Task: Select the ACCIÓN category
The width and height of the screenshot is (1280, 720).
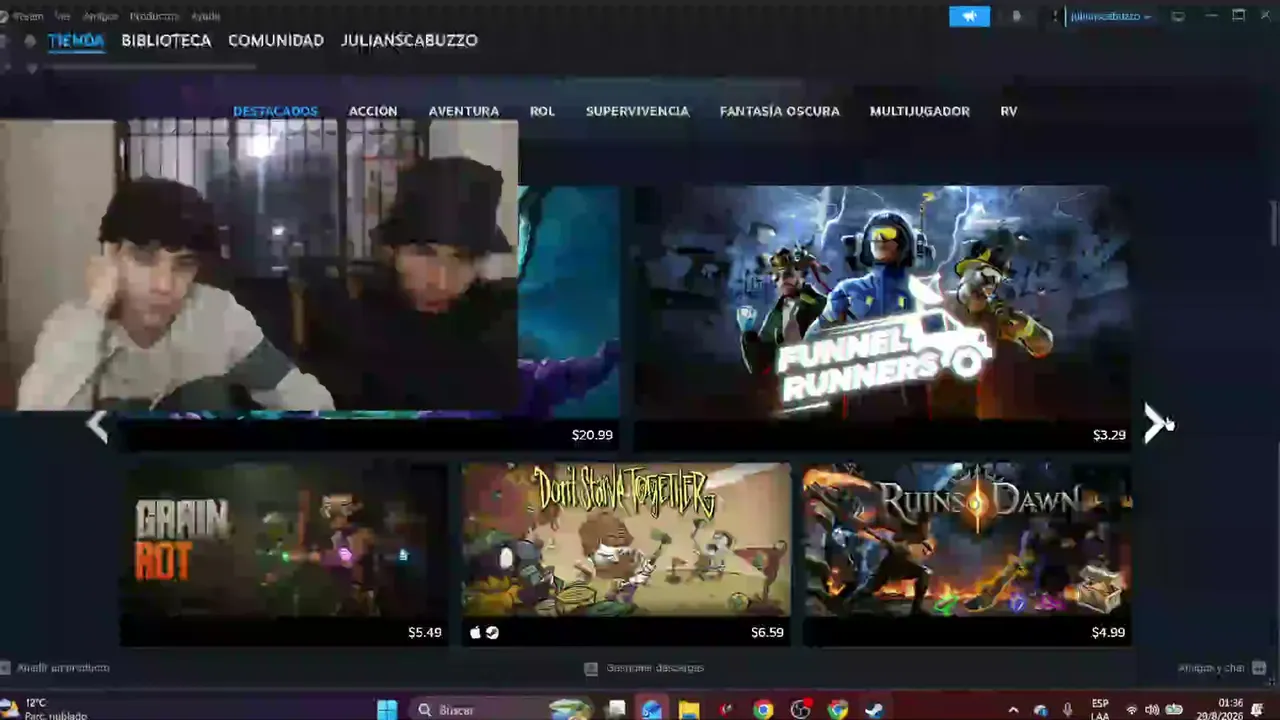Action: pos(373,111)
